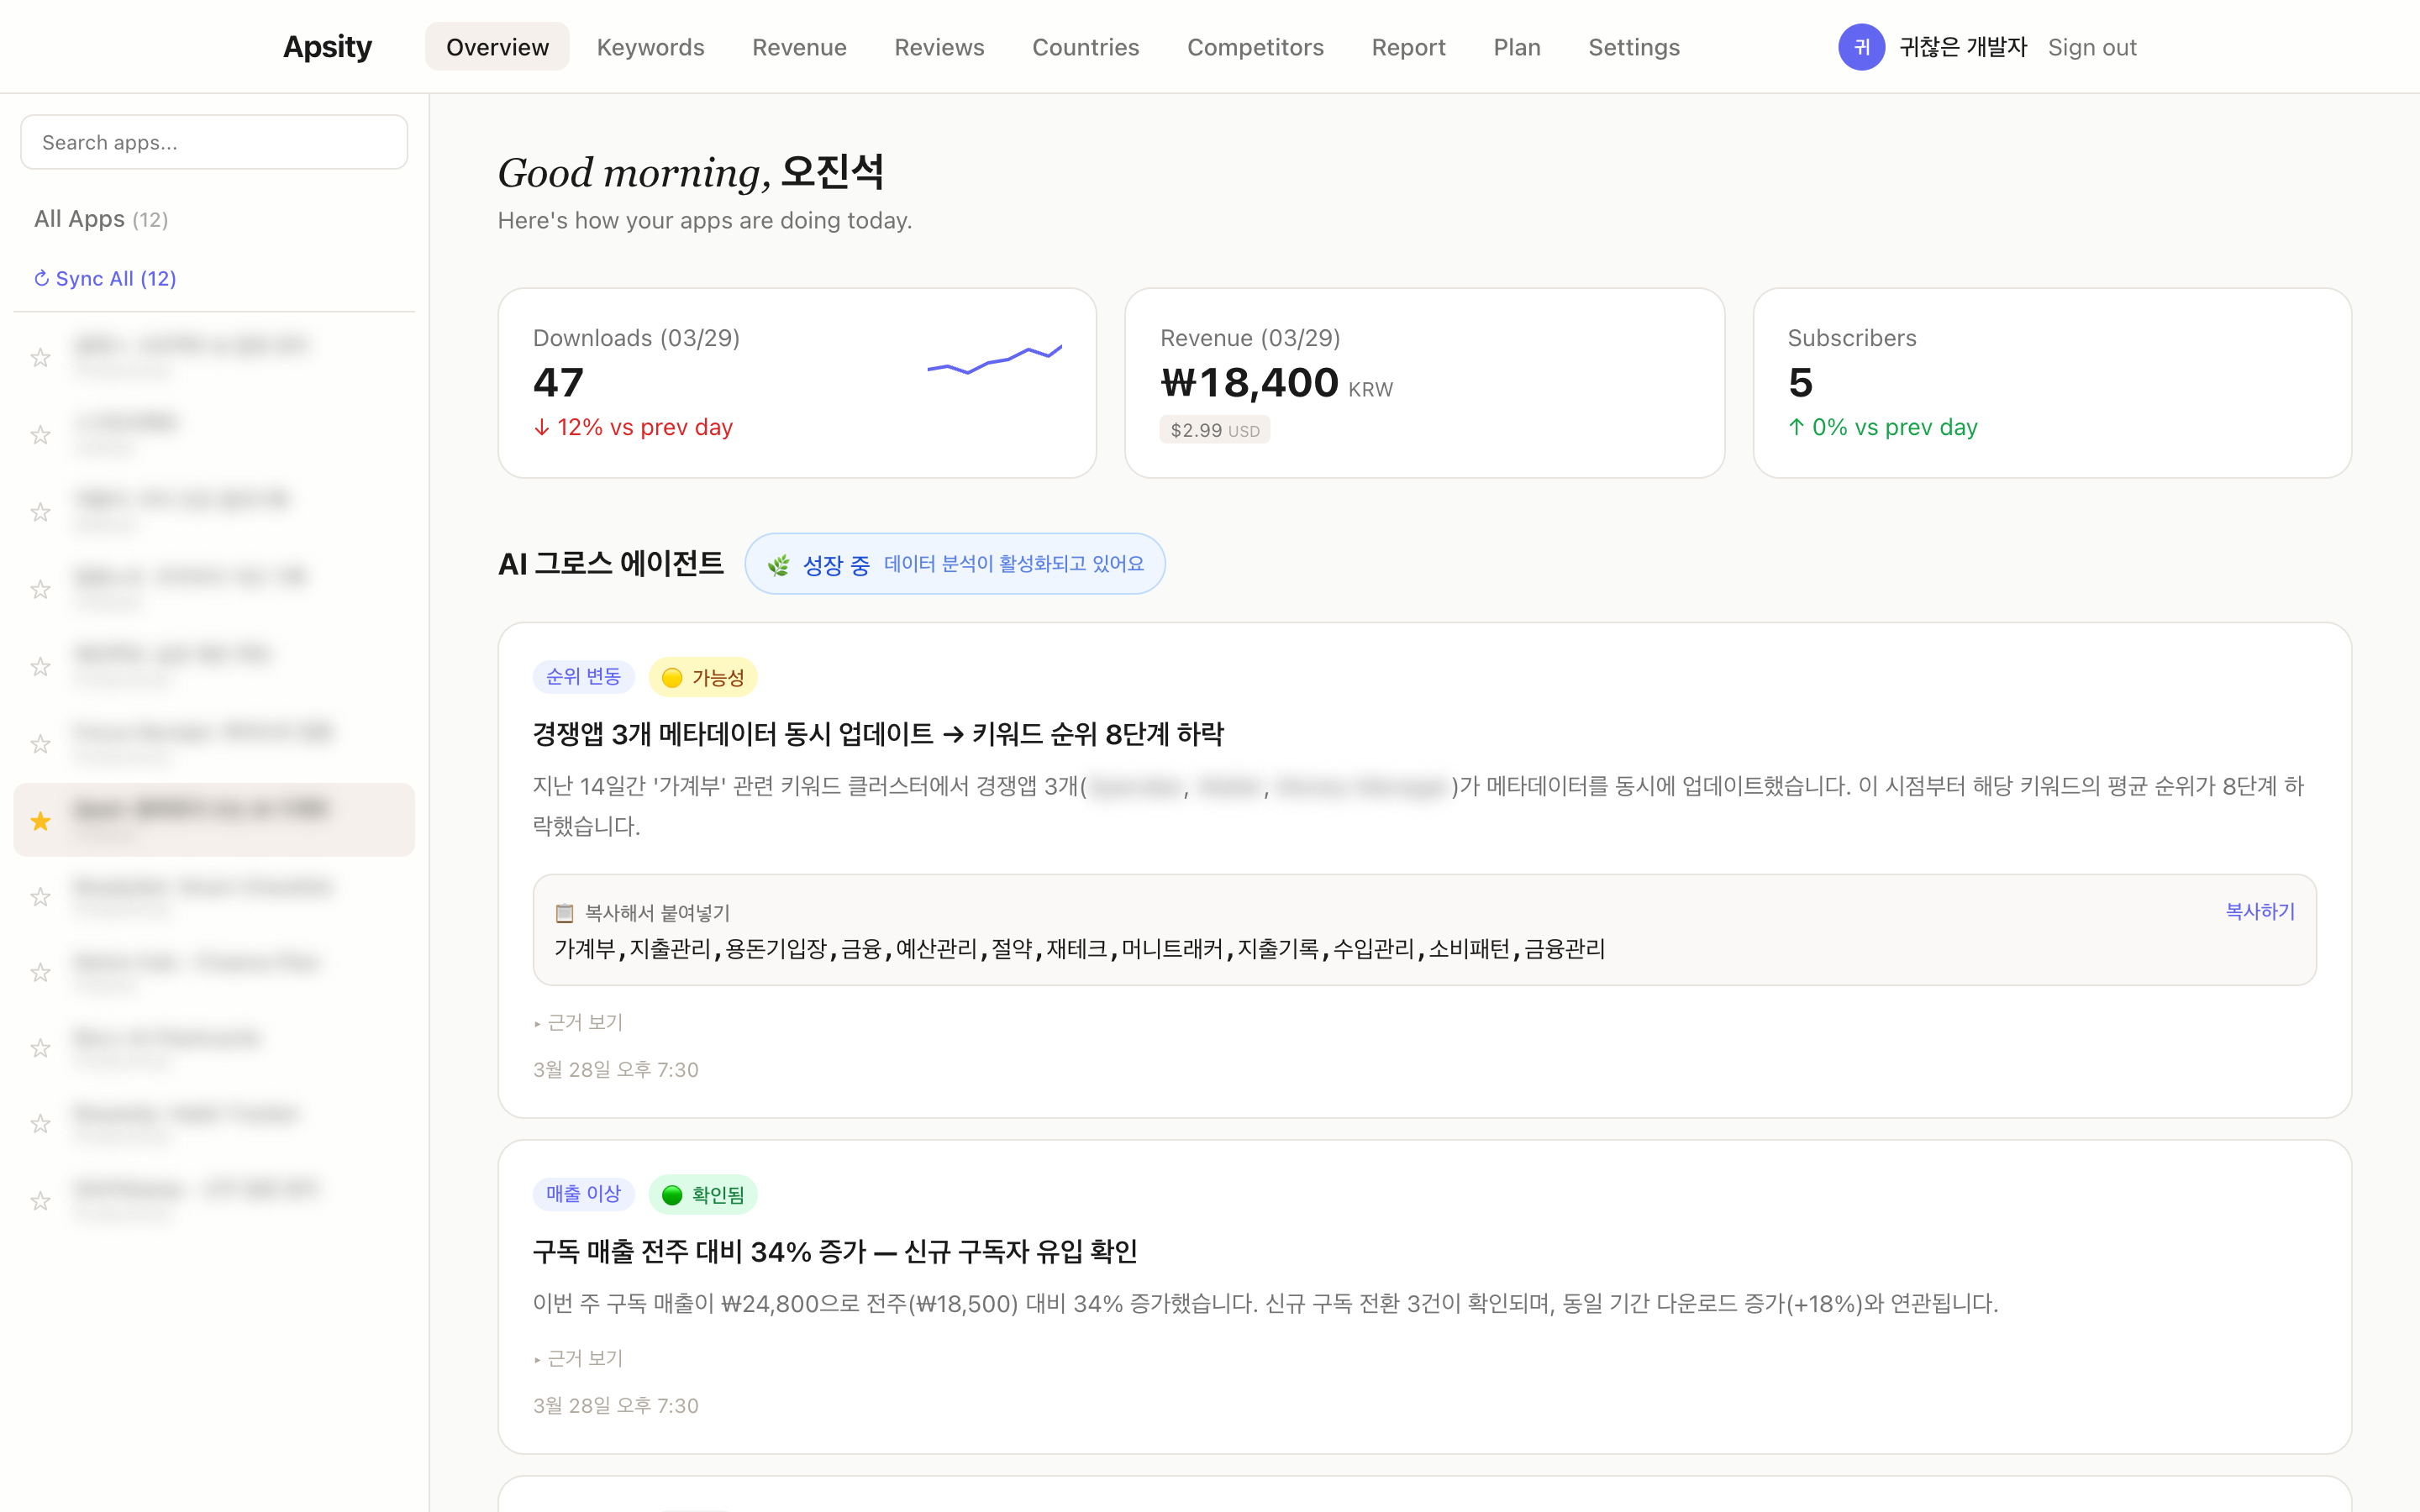Click the purple user avatar icon
2420x1512 pixels.
pos(1861,47)
